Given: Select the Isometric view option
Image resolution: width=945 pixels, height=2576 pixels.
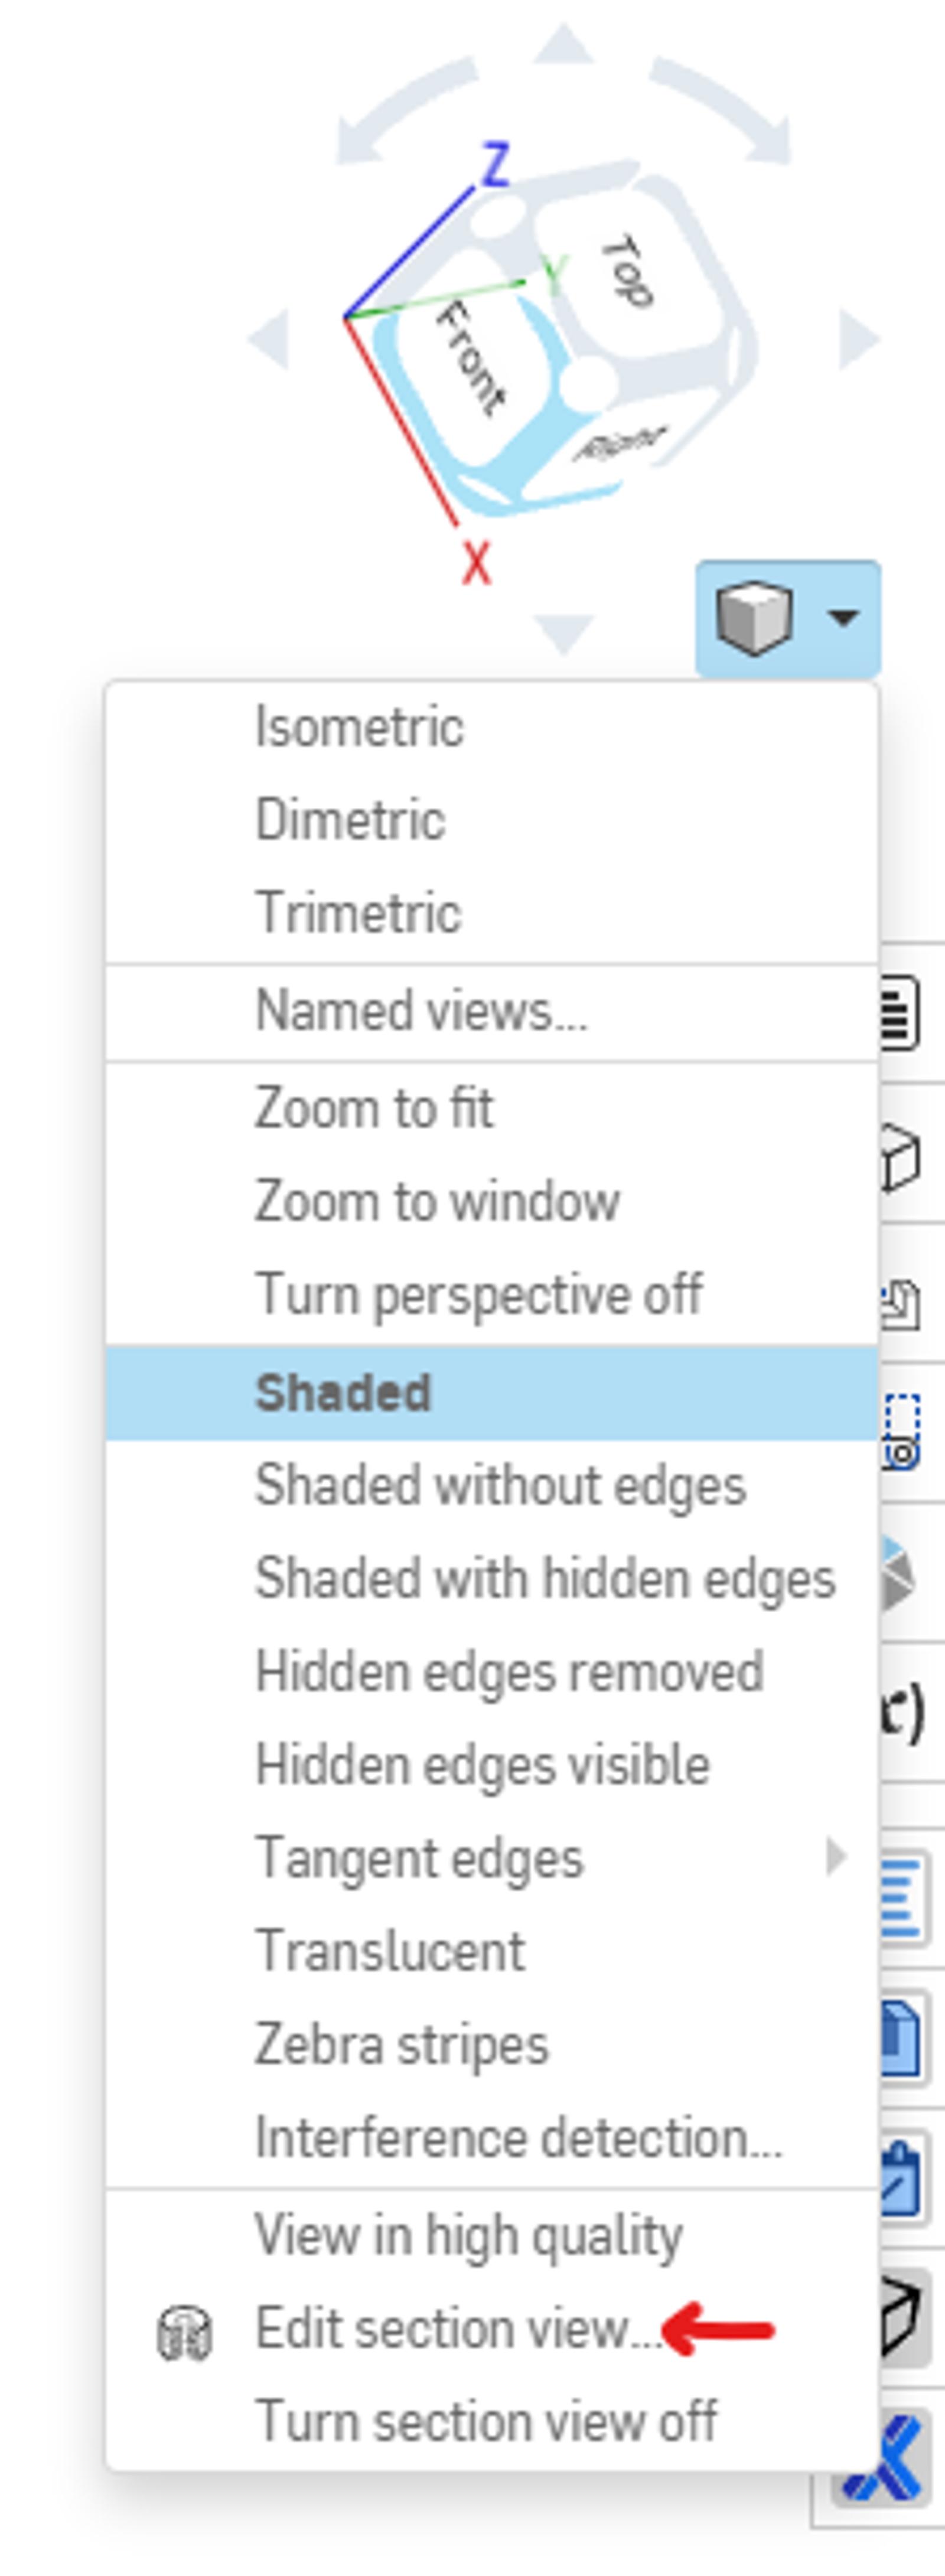Looking at the screenshot, I should pos(359,727).
